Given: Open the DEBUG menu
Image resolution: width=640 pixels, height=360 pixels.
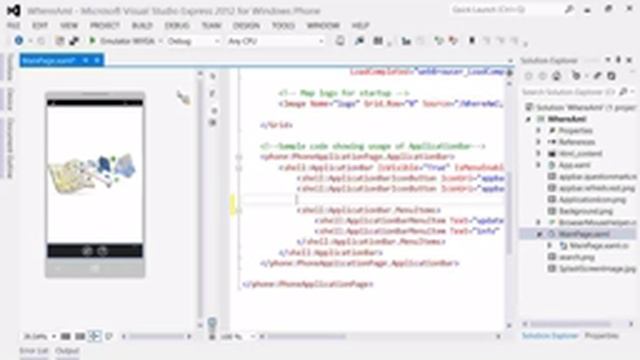Looking at the screenshot, I should (x=177, y=25).
